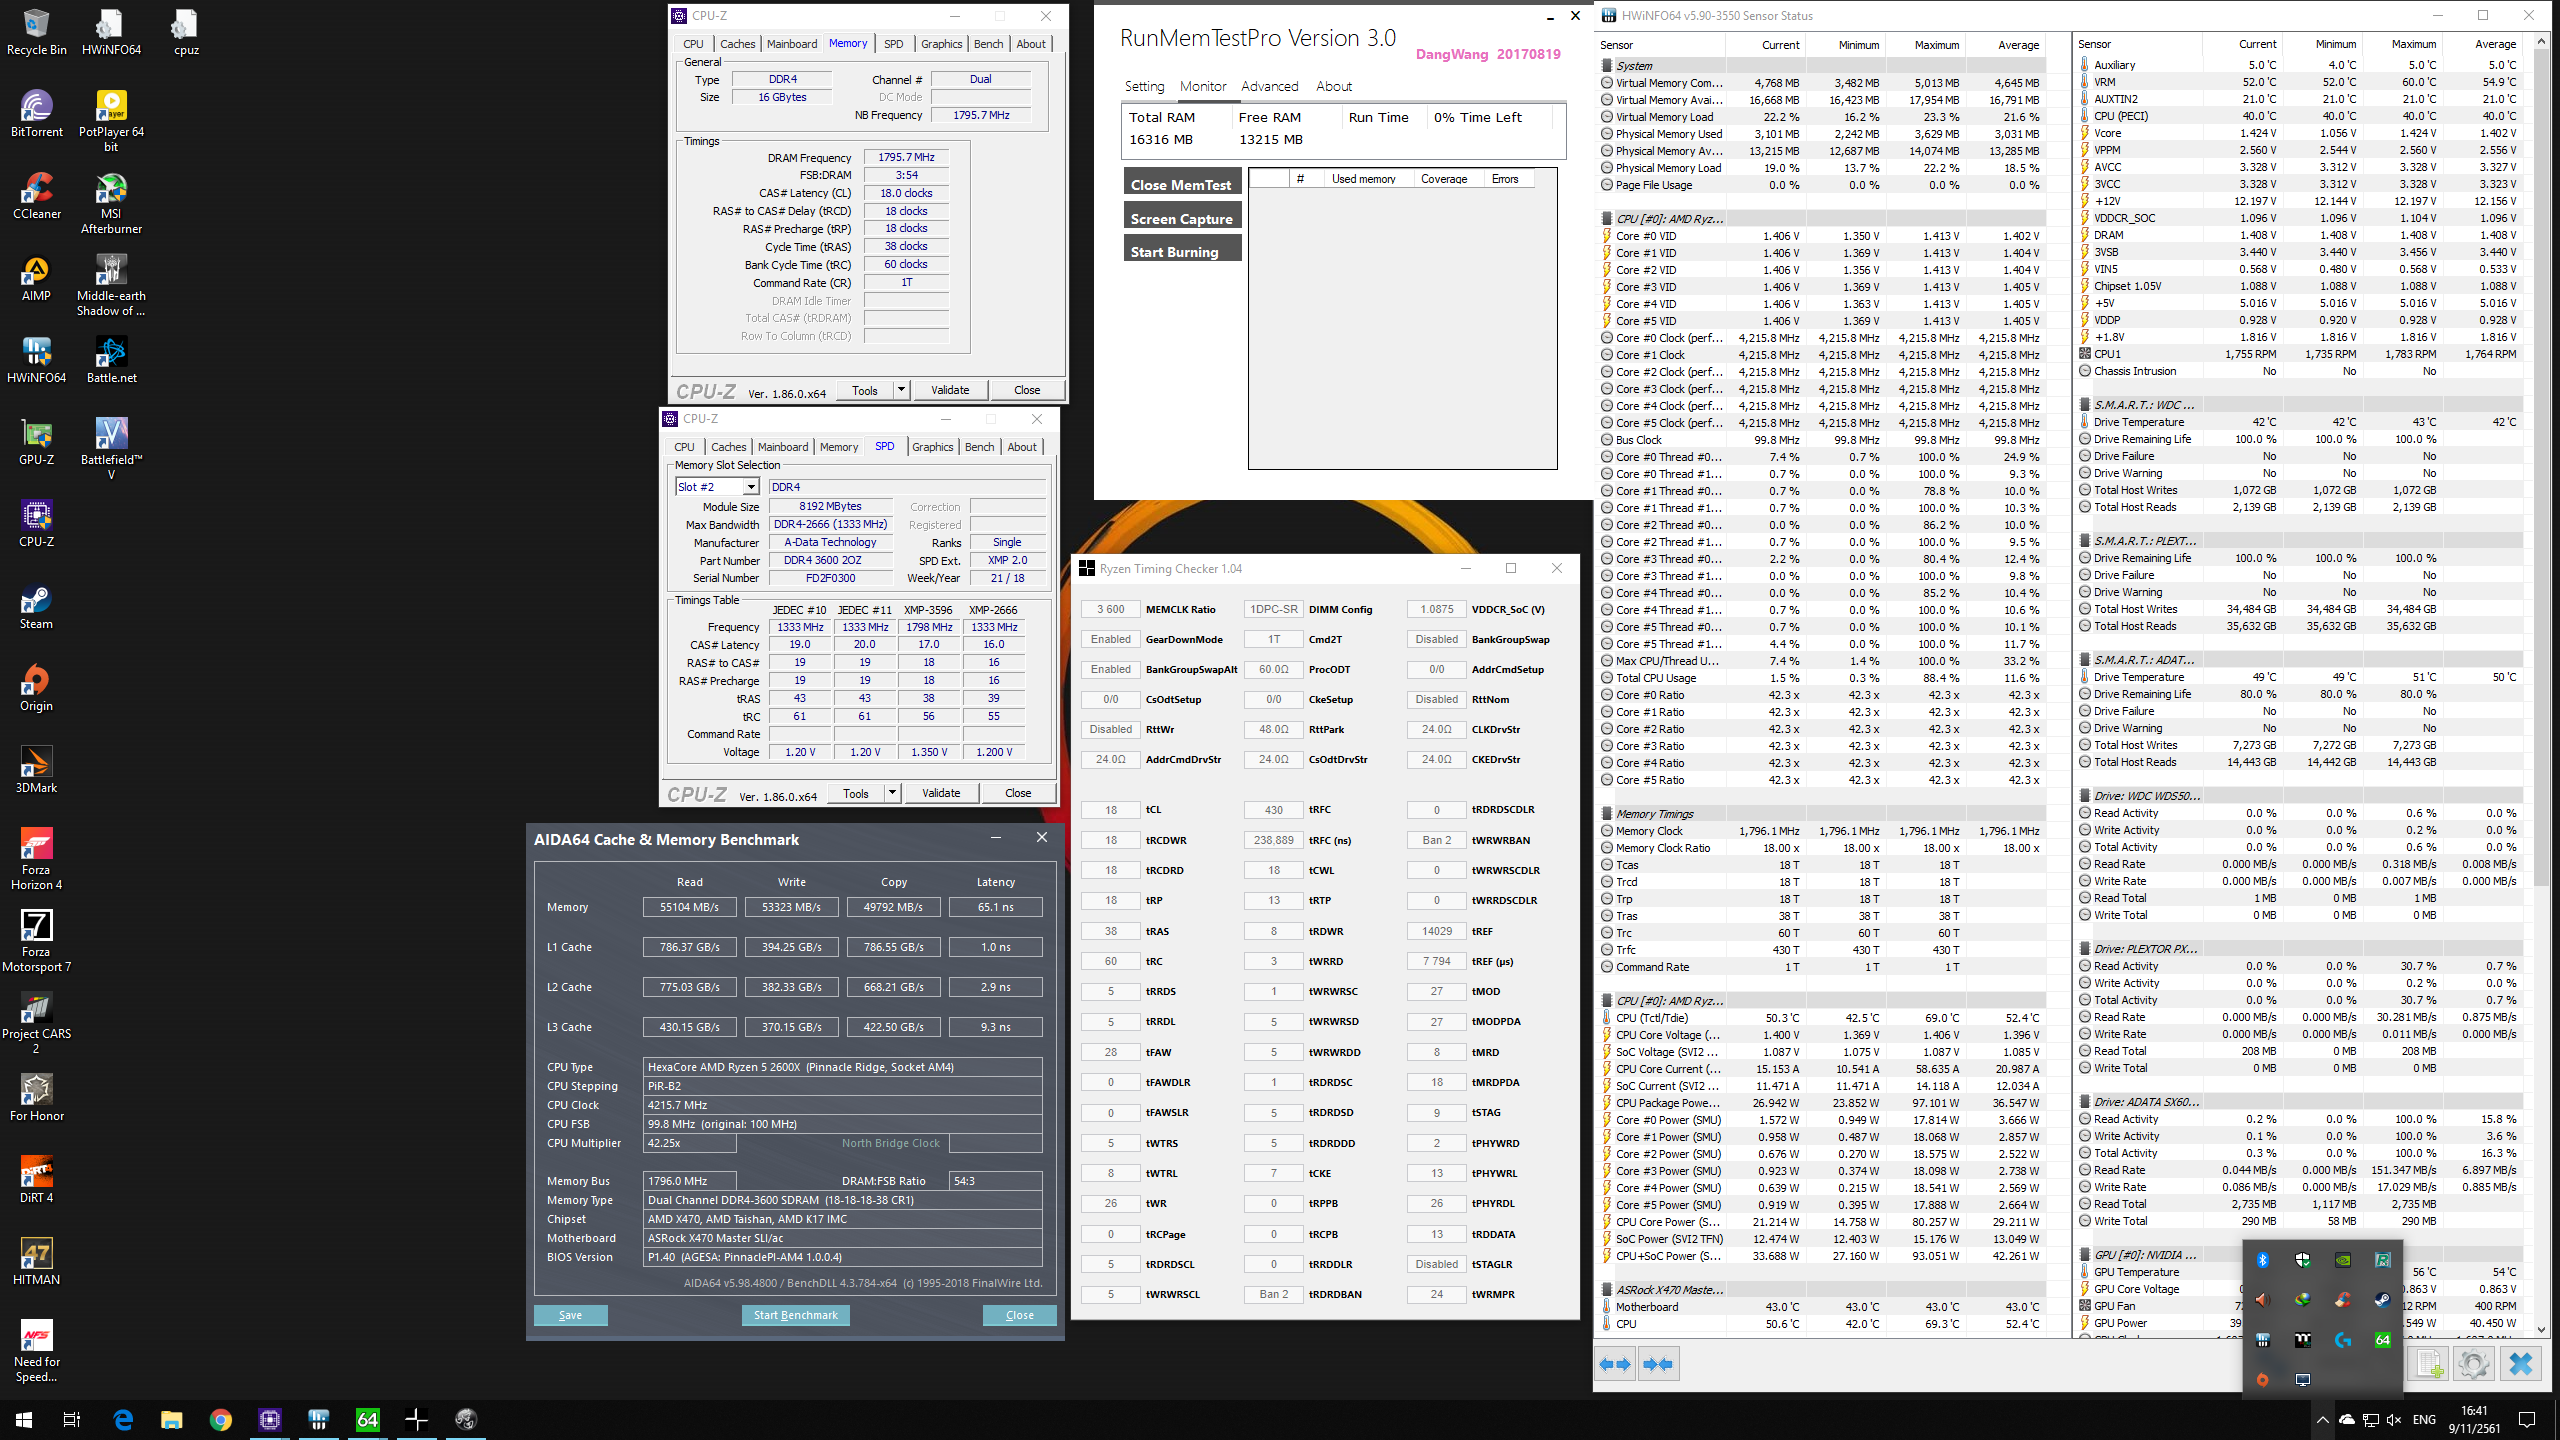Screen dimensions: 2560x1440
Task: Switch to Mainboard tab in CPU-Z Memory window
Action: click(x=791, y=44)
